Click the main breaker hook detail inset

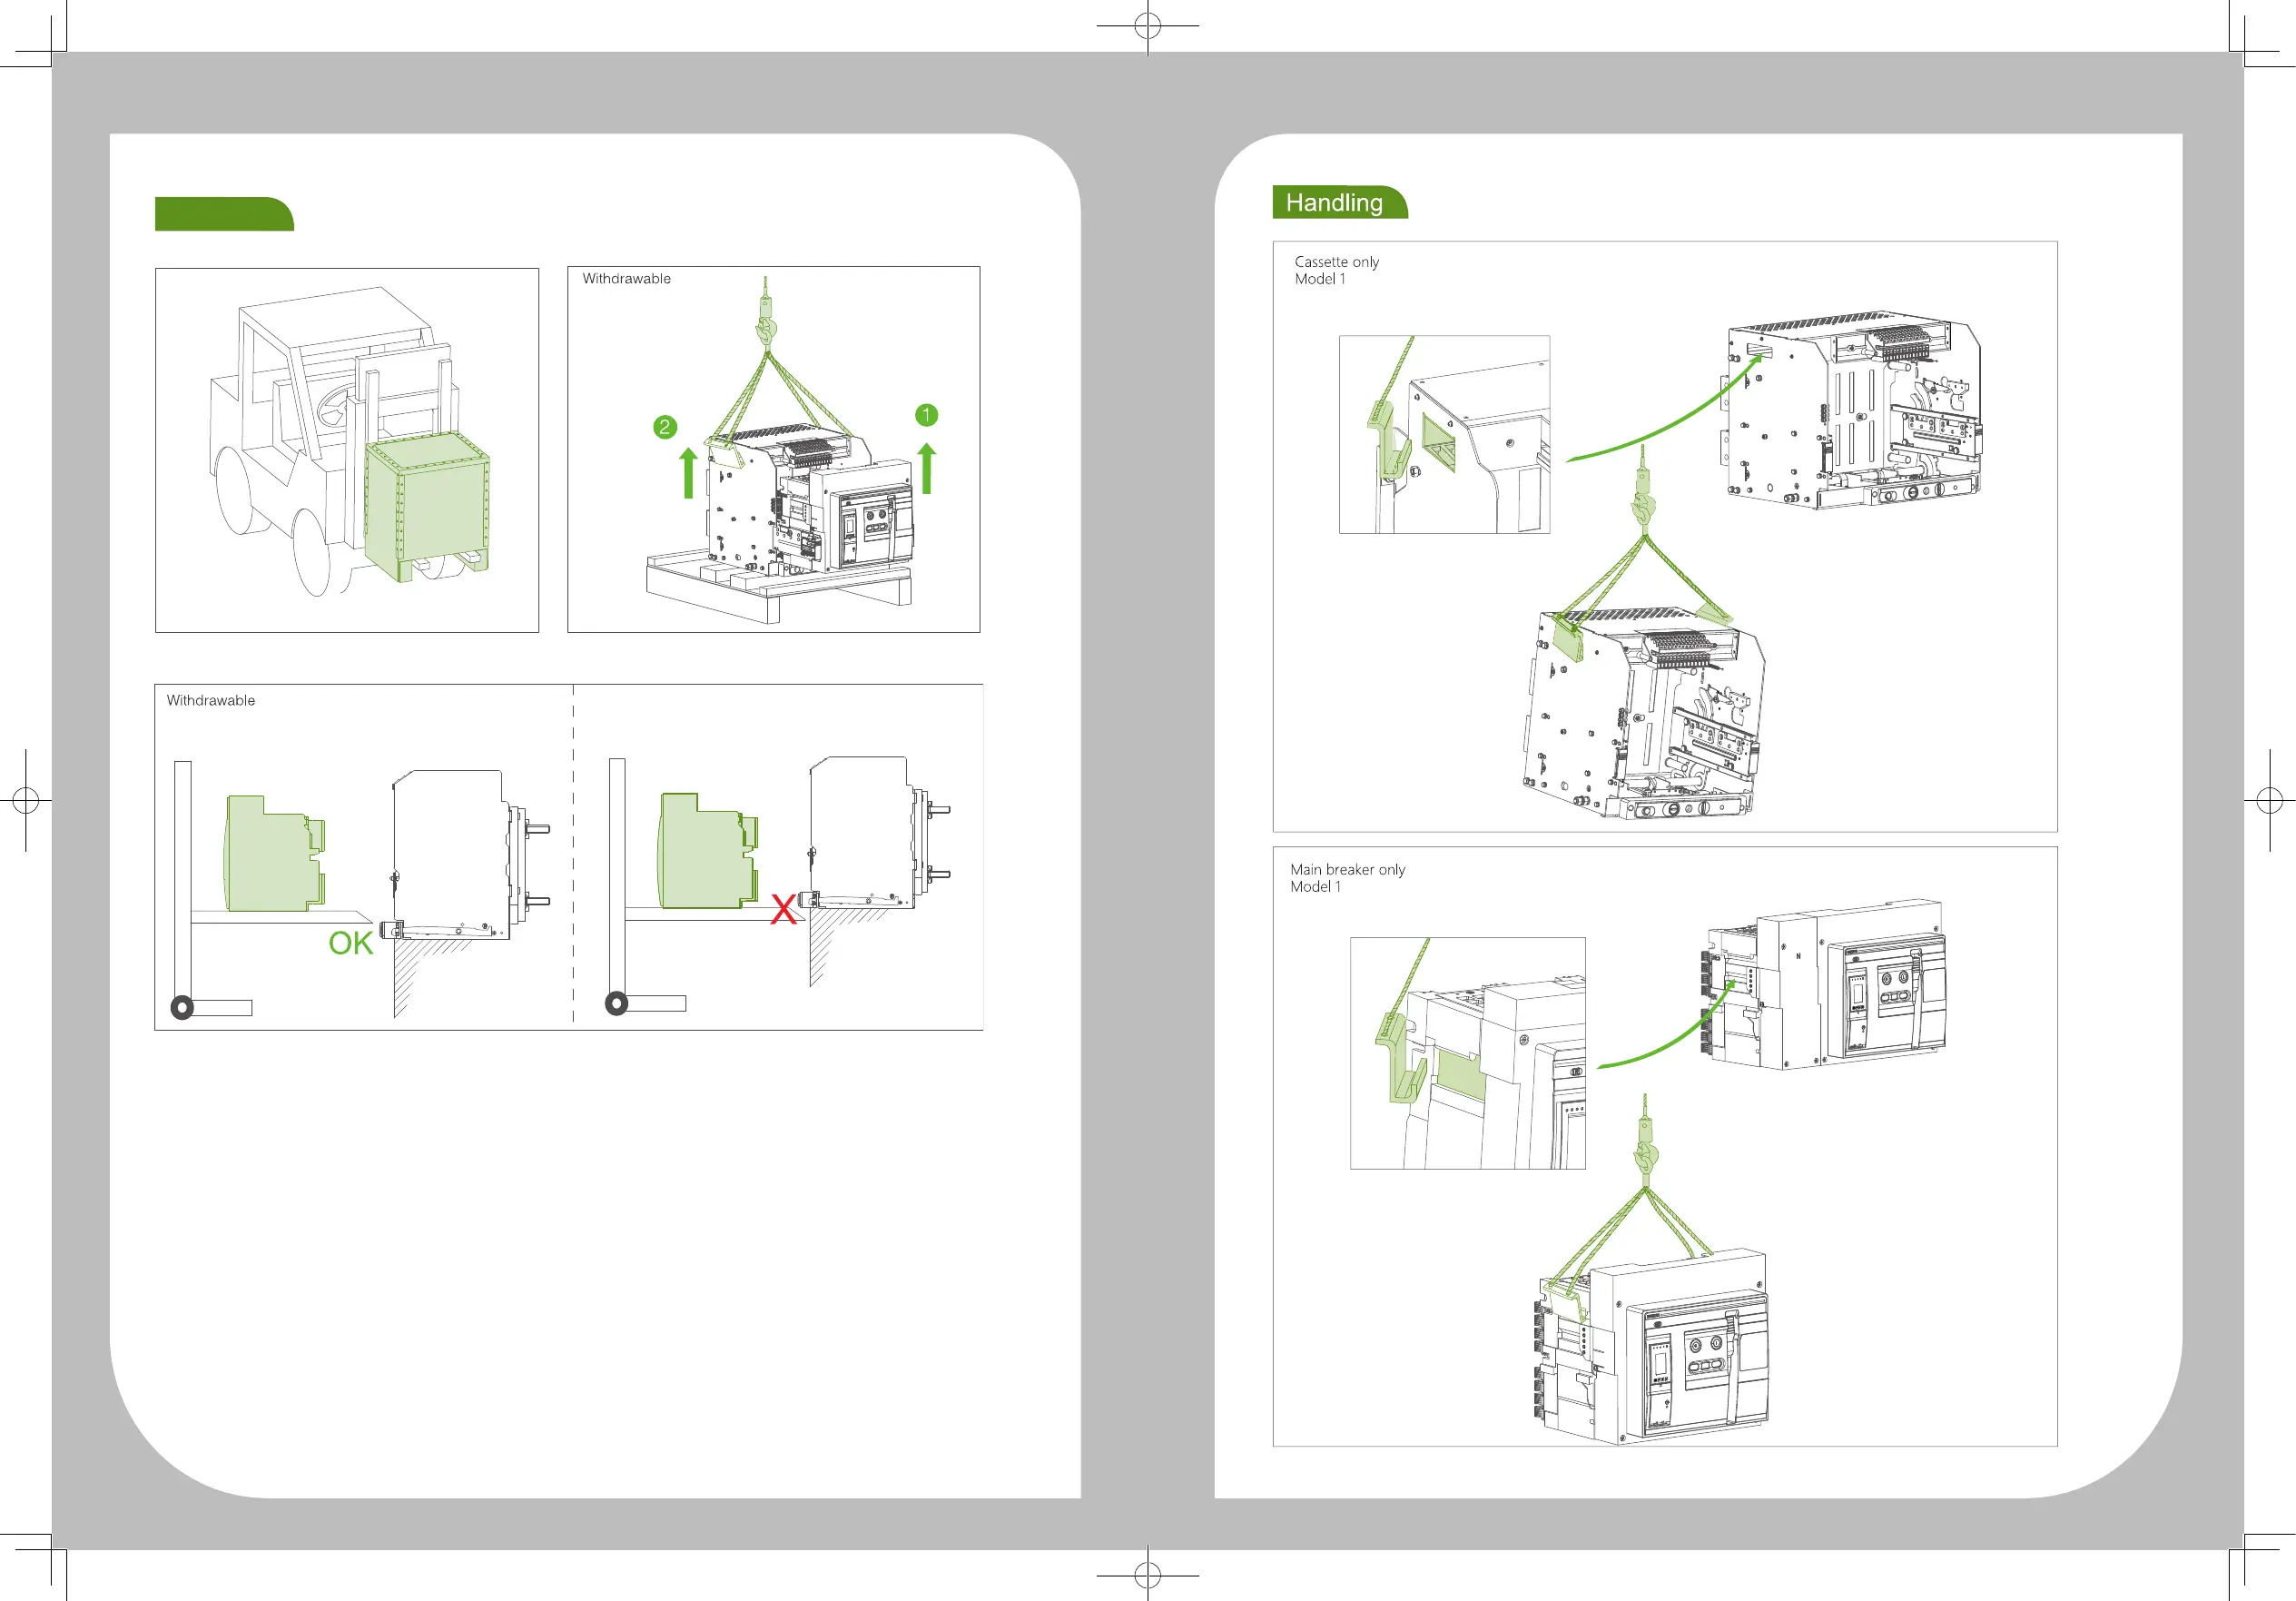tap(1467, 1053)
